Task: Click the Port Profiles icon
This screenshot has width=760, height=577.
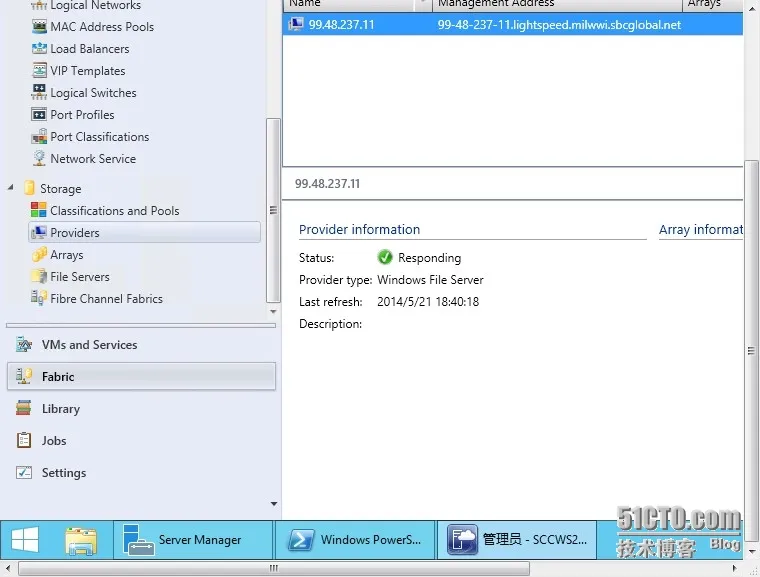Action: pos(39,114)
